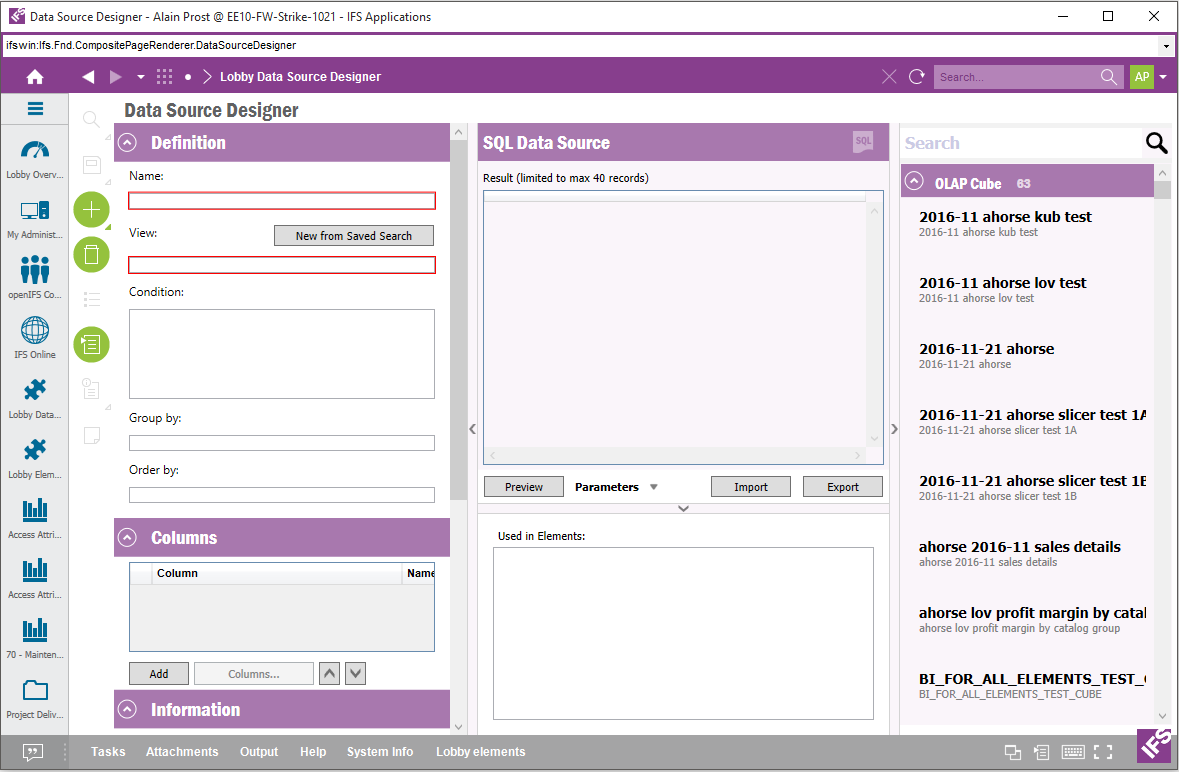Viewport: 1179px width, 772px height.
Task: Open System Info in bottom bar
Action: click(x=379, y=752)
